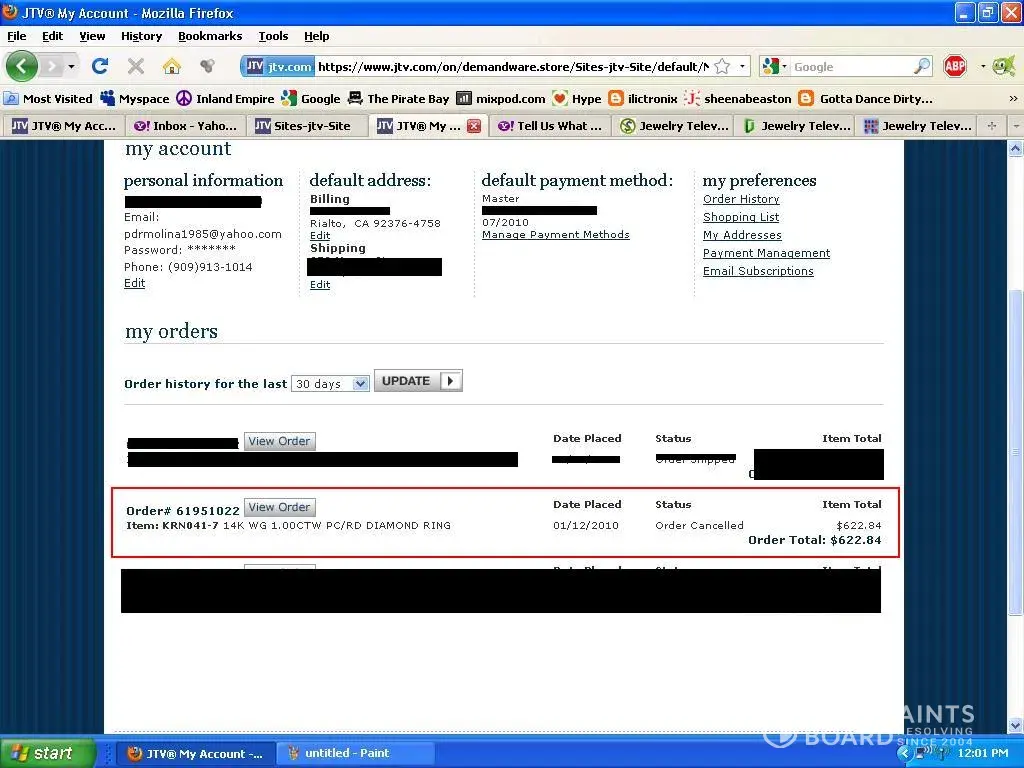Bookmark this page with the star icon
This screenshot has height=768, width=1024.
(722, 67)
